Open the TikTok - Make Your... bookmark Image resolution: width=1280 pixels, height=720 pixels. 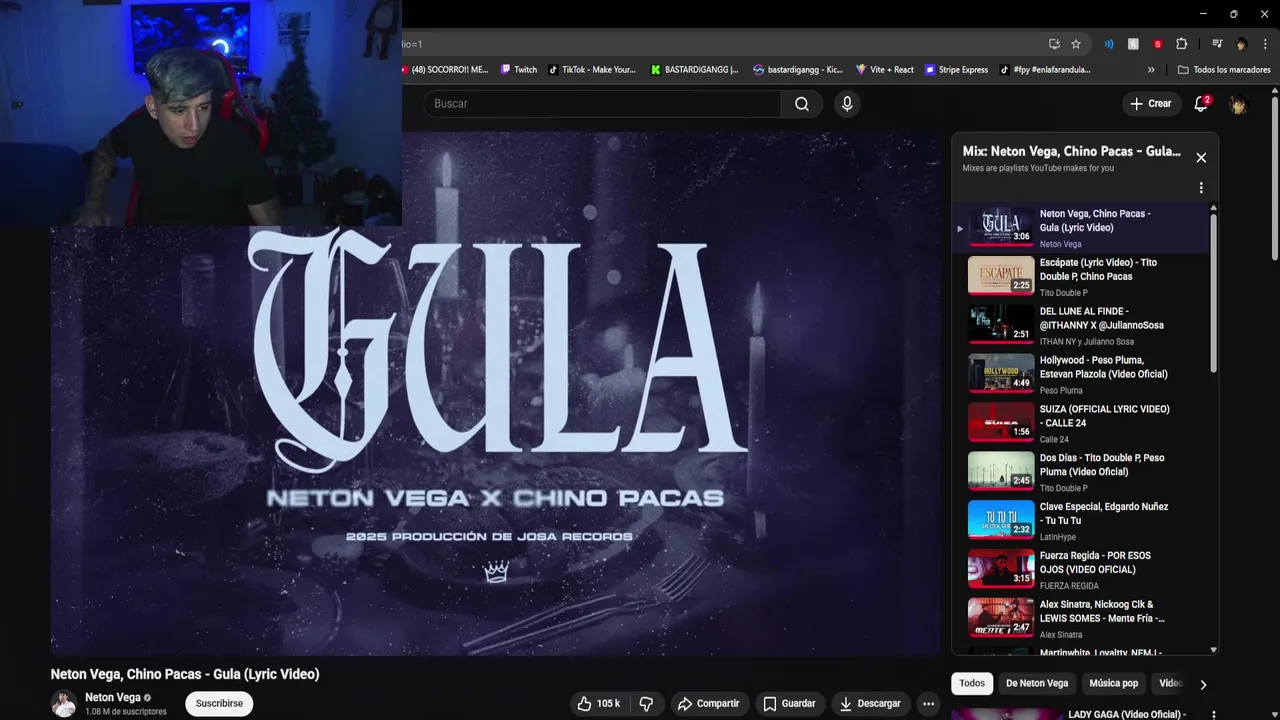tap(592, 70)
